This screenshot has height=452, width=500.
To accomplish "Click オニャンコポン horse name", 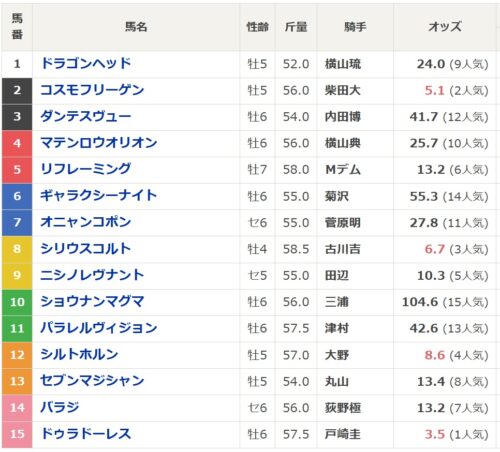I will point(86,222).
